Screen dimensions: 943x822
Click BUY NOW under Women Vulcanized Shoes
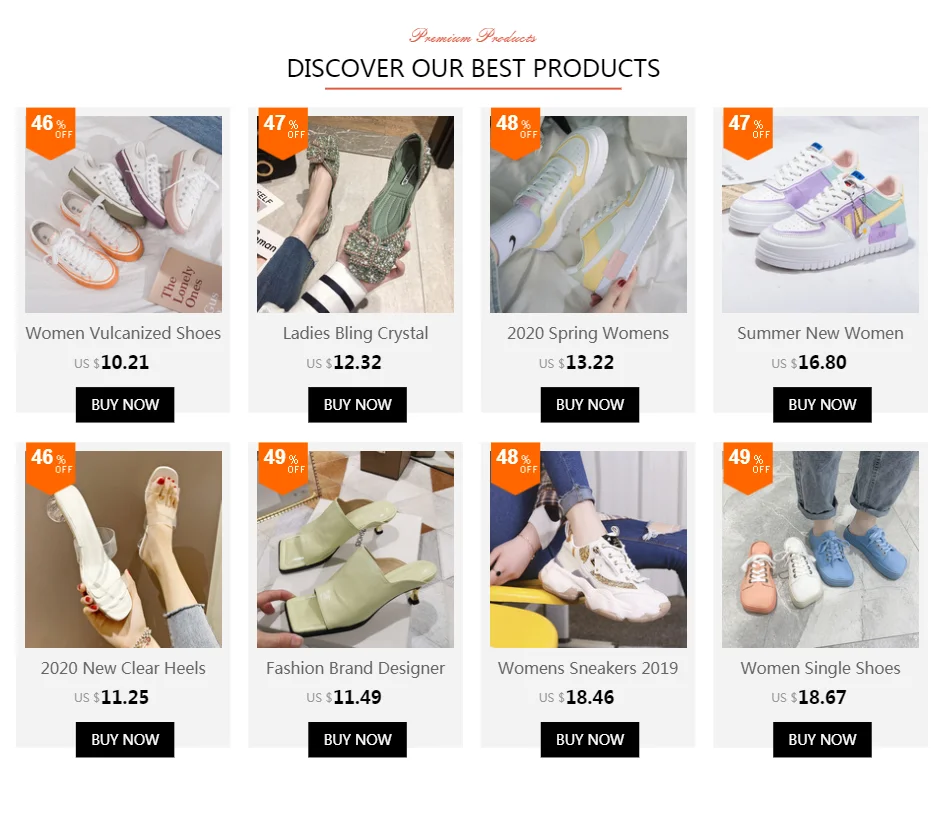coord(125,405)
